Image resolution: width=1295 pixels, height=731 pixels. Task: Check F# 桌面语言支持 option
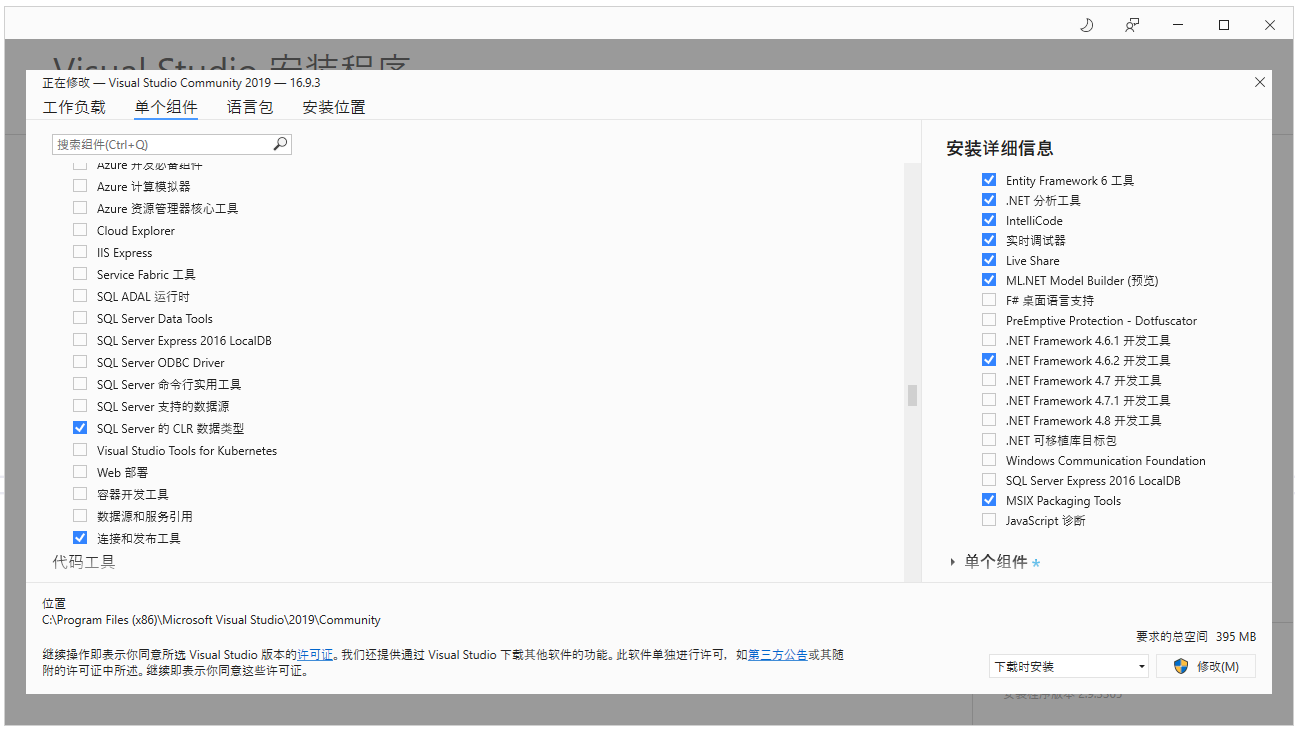(x=989, y=300)
